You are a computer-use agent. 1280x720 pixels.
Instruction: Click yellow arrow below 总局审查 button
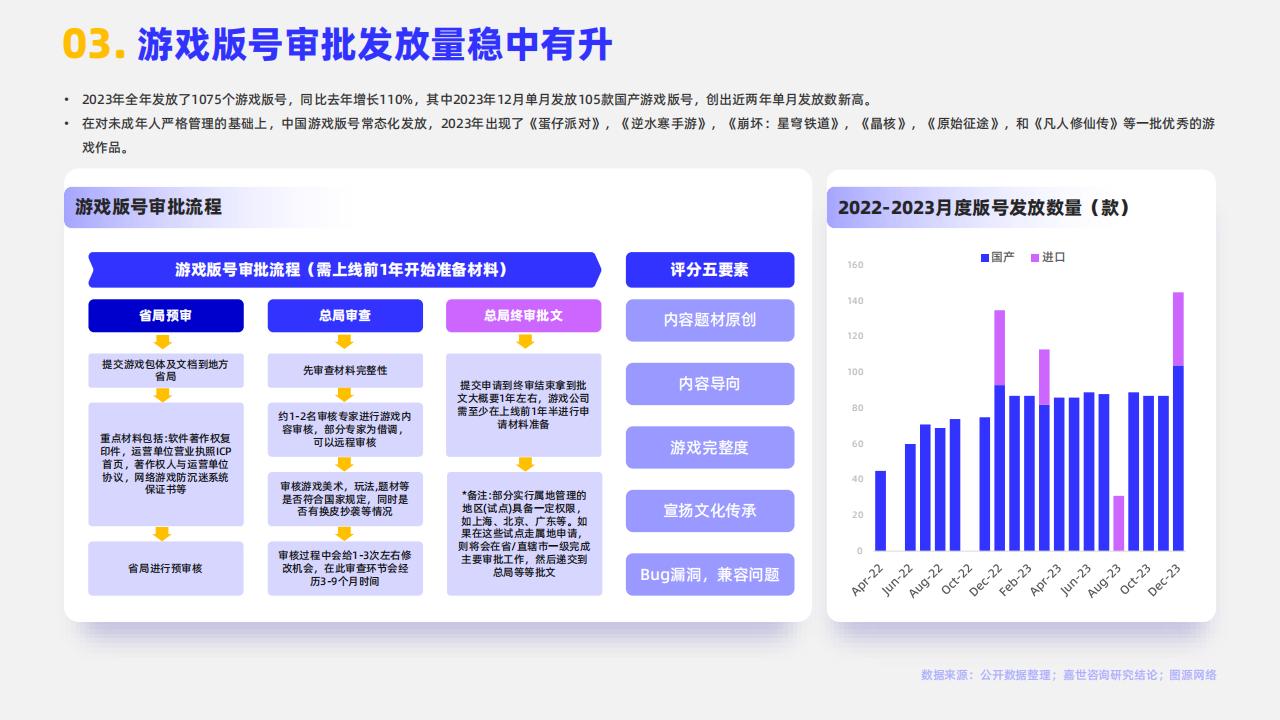click(x=345, y=341)
